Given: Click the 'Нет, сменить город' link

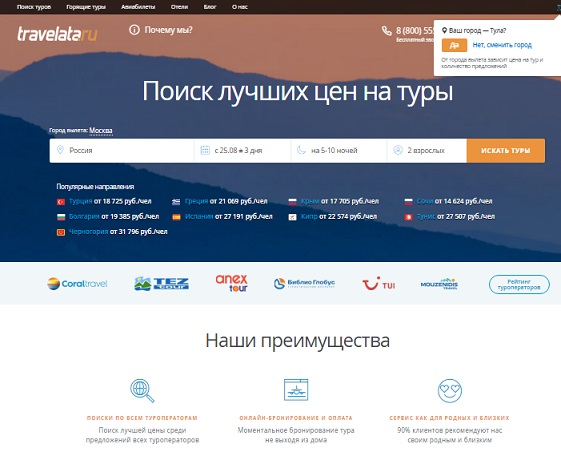Looking at the screenshot, I should 502,45.
